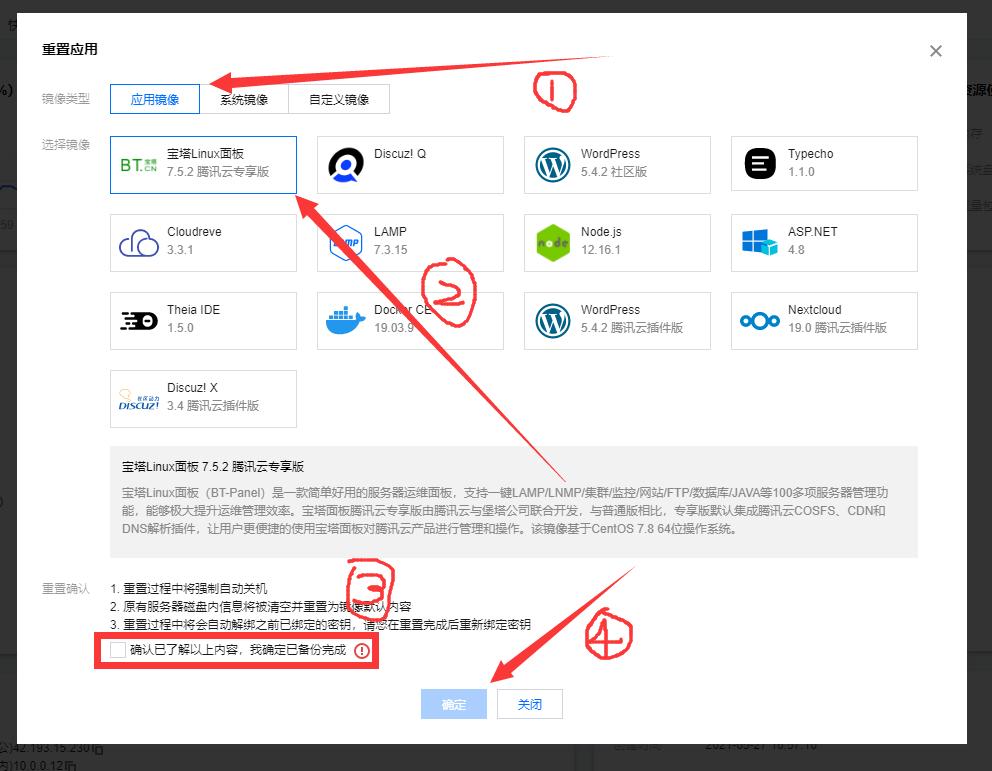Check the 确认已了解以上内容 backup confirmation box

click(x=118, y=650)
